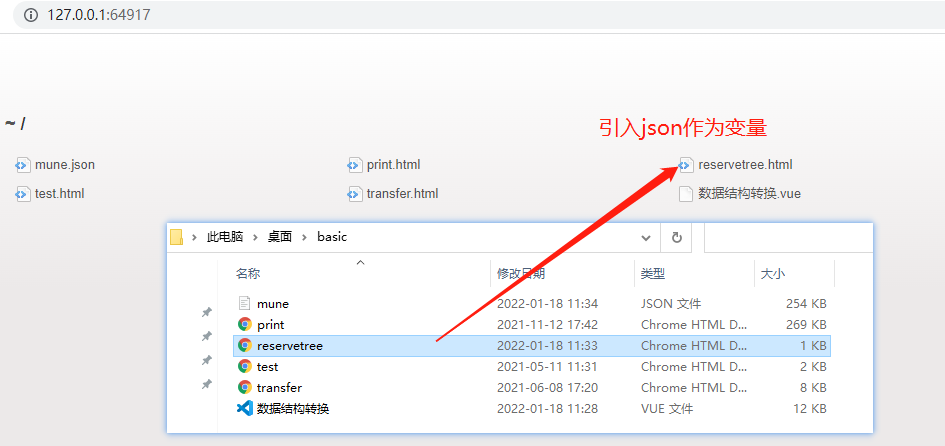Refresh the Explorer folder view

click(676, 237)
